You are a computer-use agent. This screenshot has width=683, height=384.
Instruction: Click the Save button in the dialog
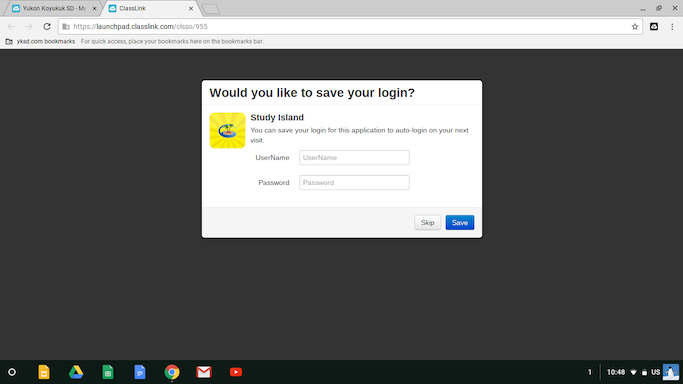pyautogui.click(x=460, y=222)
